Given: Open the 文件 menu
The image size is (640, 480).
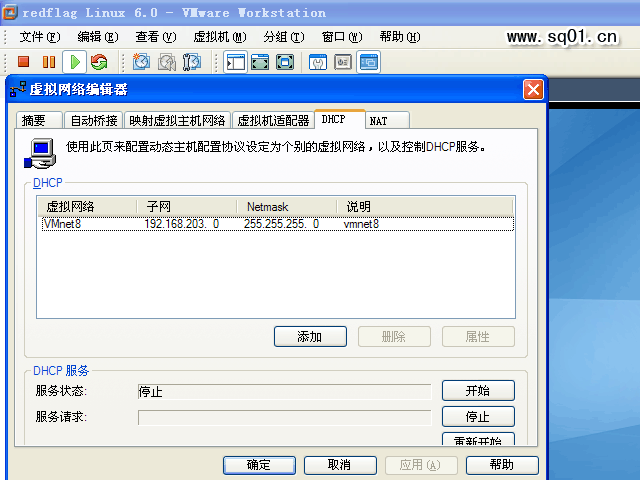Looking at the screenshot, I should [40, 37].
